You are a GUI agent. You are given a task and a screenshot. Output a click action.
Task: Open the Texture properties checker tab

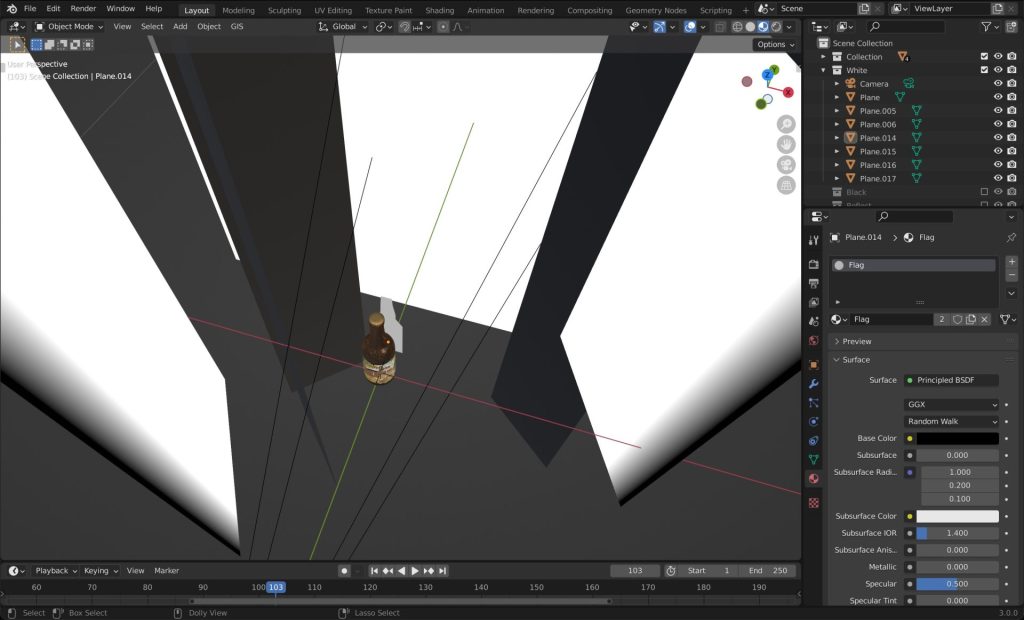pyautogui.click(x=814, y=502)
